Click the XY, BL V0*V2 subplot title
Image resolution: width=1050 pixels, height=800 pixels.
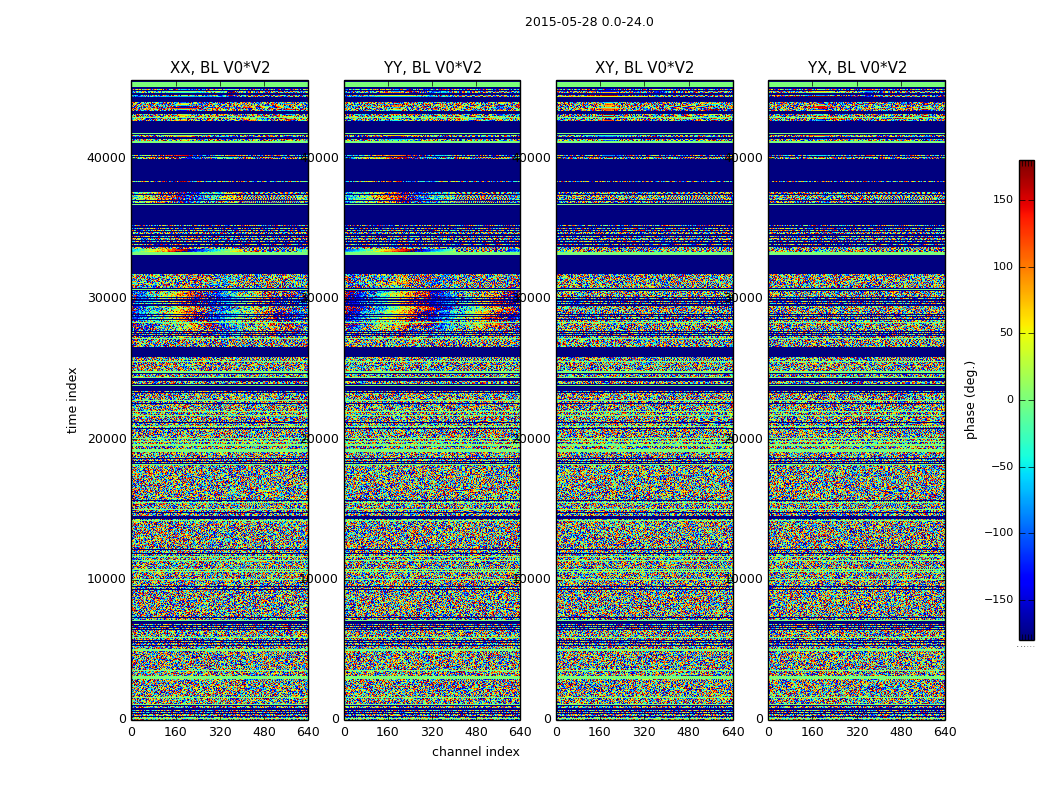click(644, 68)
